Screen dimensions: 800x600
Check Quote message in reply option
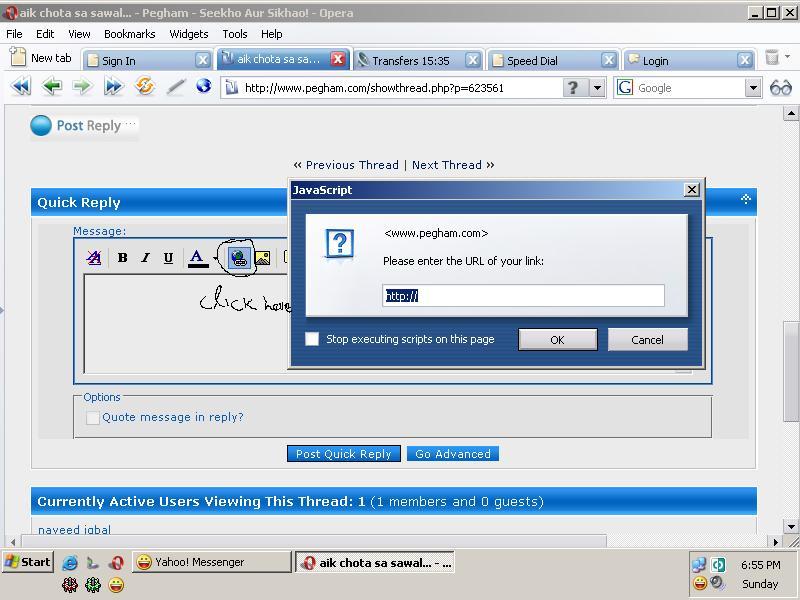(x=93, y=418)
